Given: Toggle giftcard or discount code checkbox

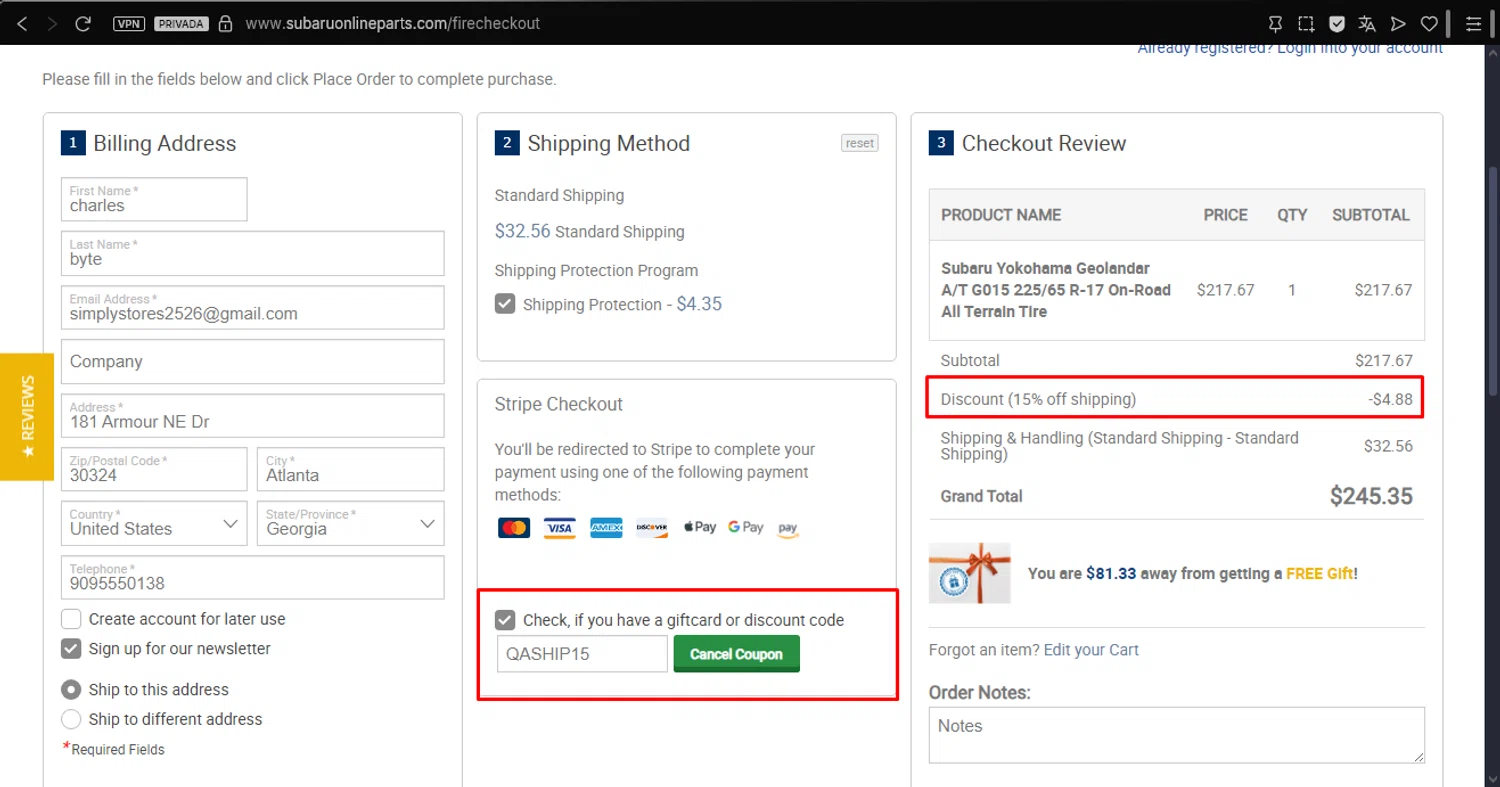Looking at the screenshot, I should [505, 620].
